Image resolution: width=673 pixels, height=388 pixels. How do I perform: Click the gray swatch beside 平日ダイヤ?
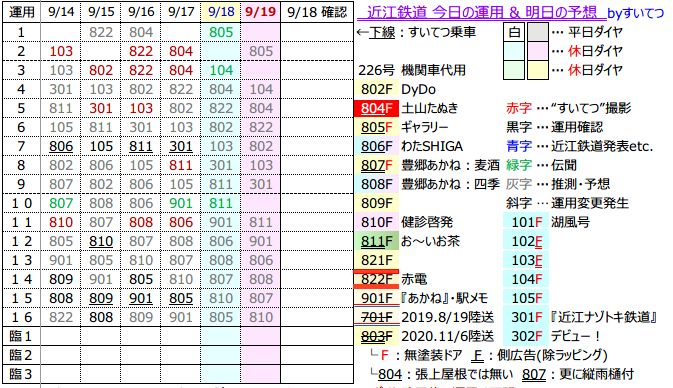pos(538,32)
